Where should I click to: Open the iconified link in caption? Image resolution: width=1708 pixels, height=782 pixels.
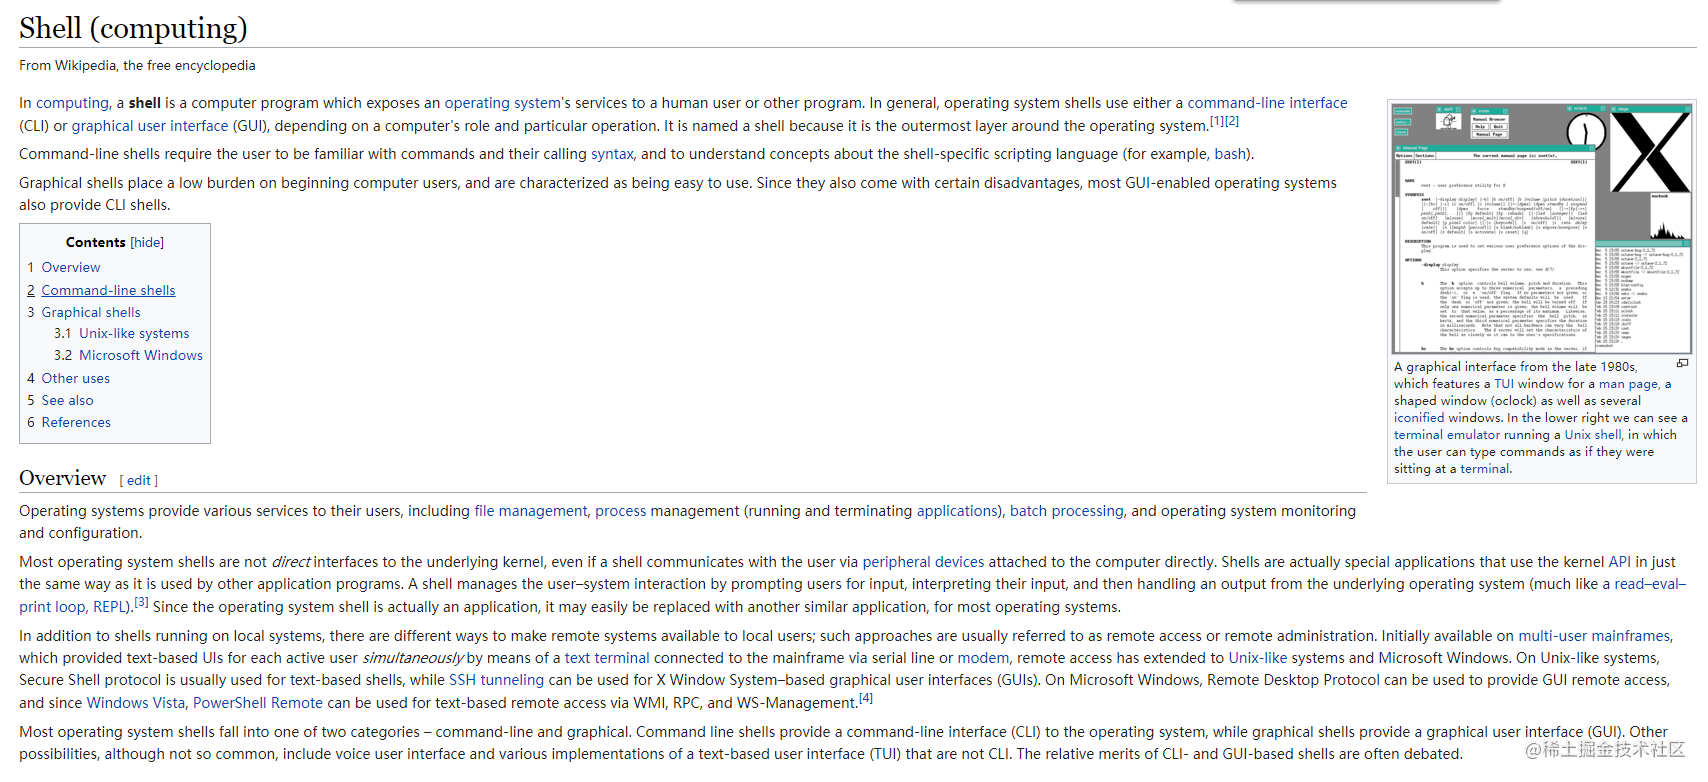click(x=1419, y=418)
